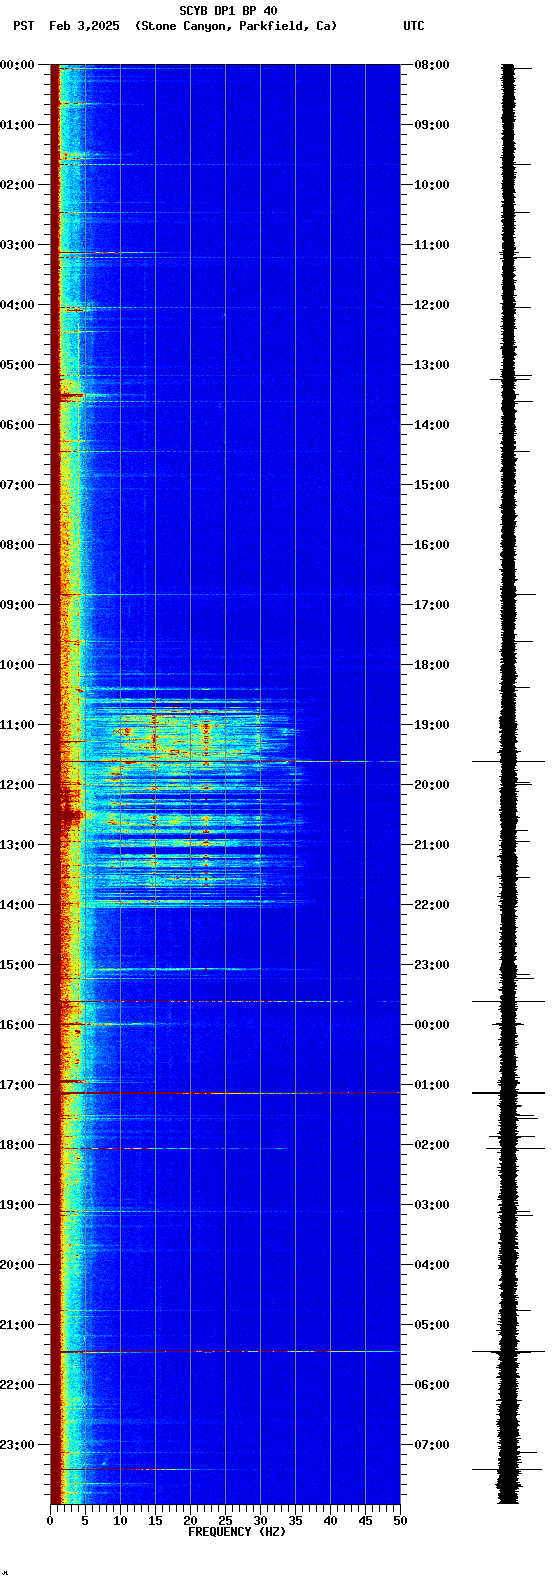Click the 22:00 UTC time label
Viewport: 552px width, 1584px height.
click(x=432, y=905)
